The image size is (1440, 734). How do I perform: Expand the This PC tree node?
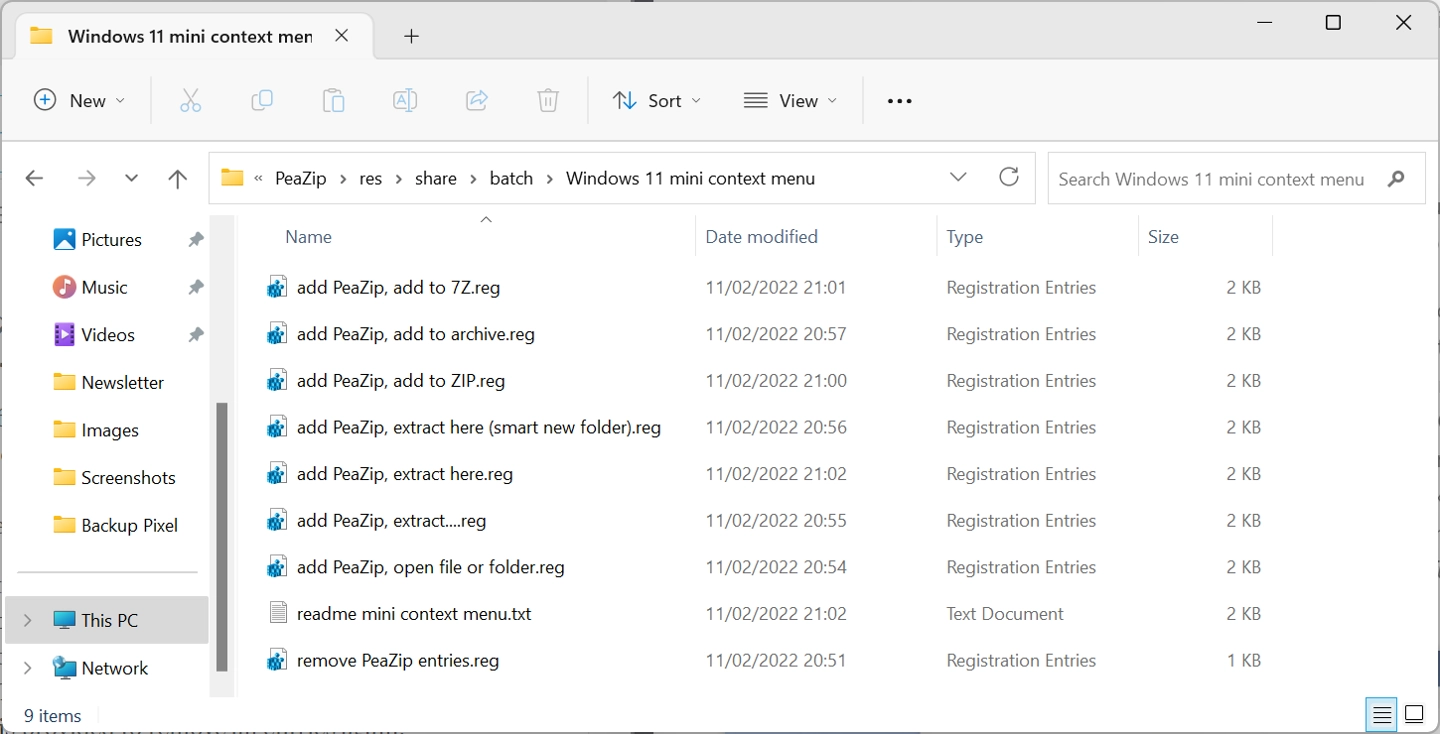27,620
